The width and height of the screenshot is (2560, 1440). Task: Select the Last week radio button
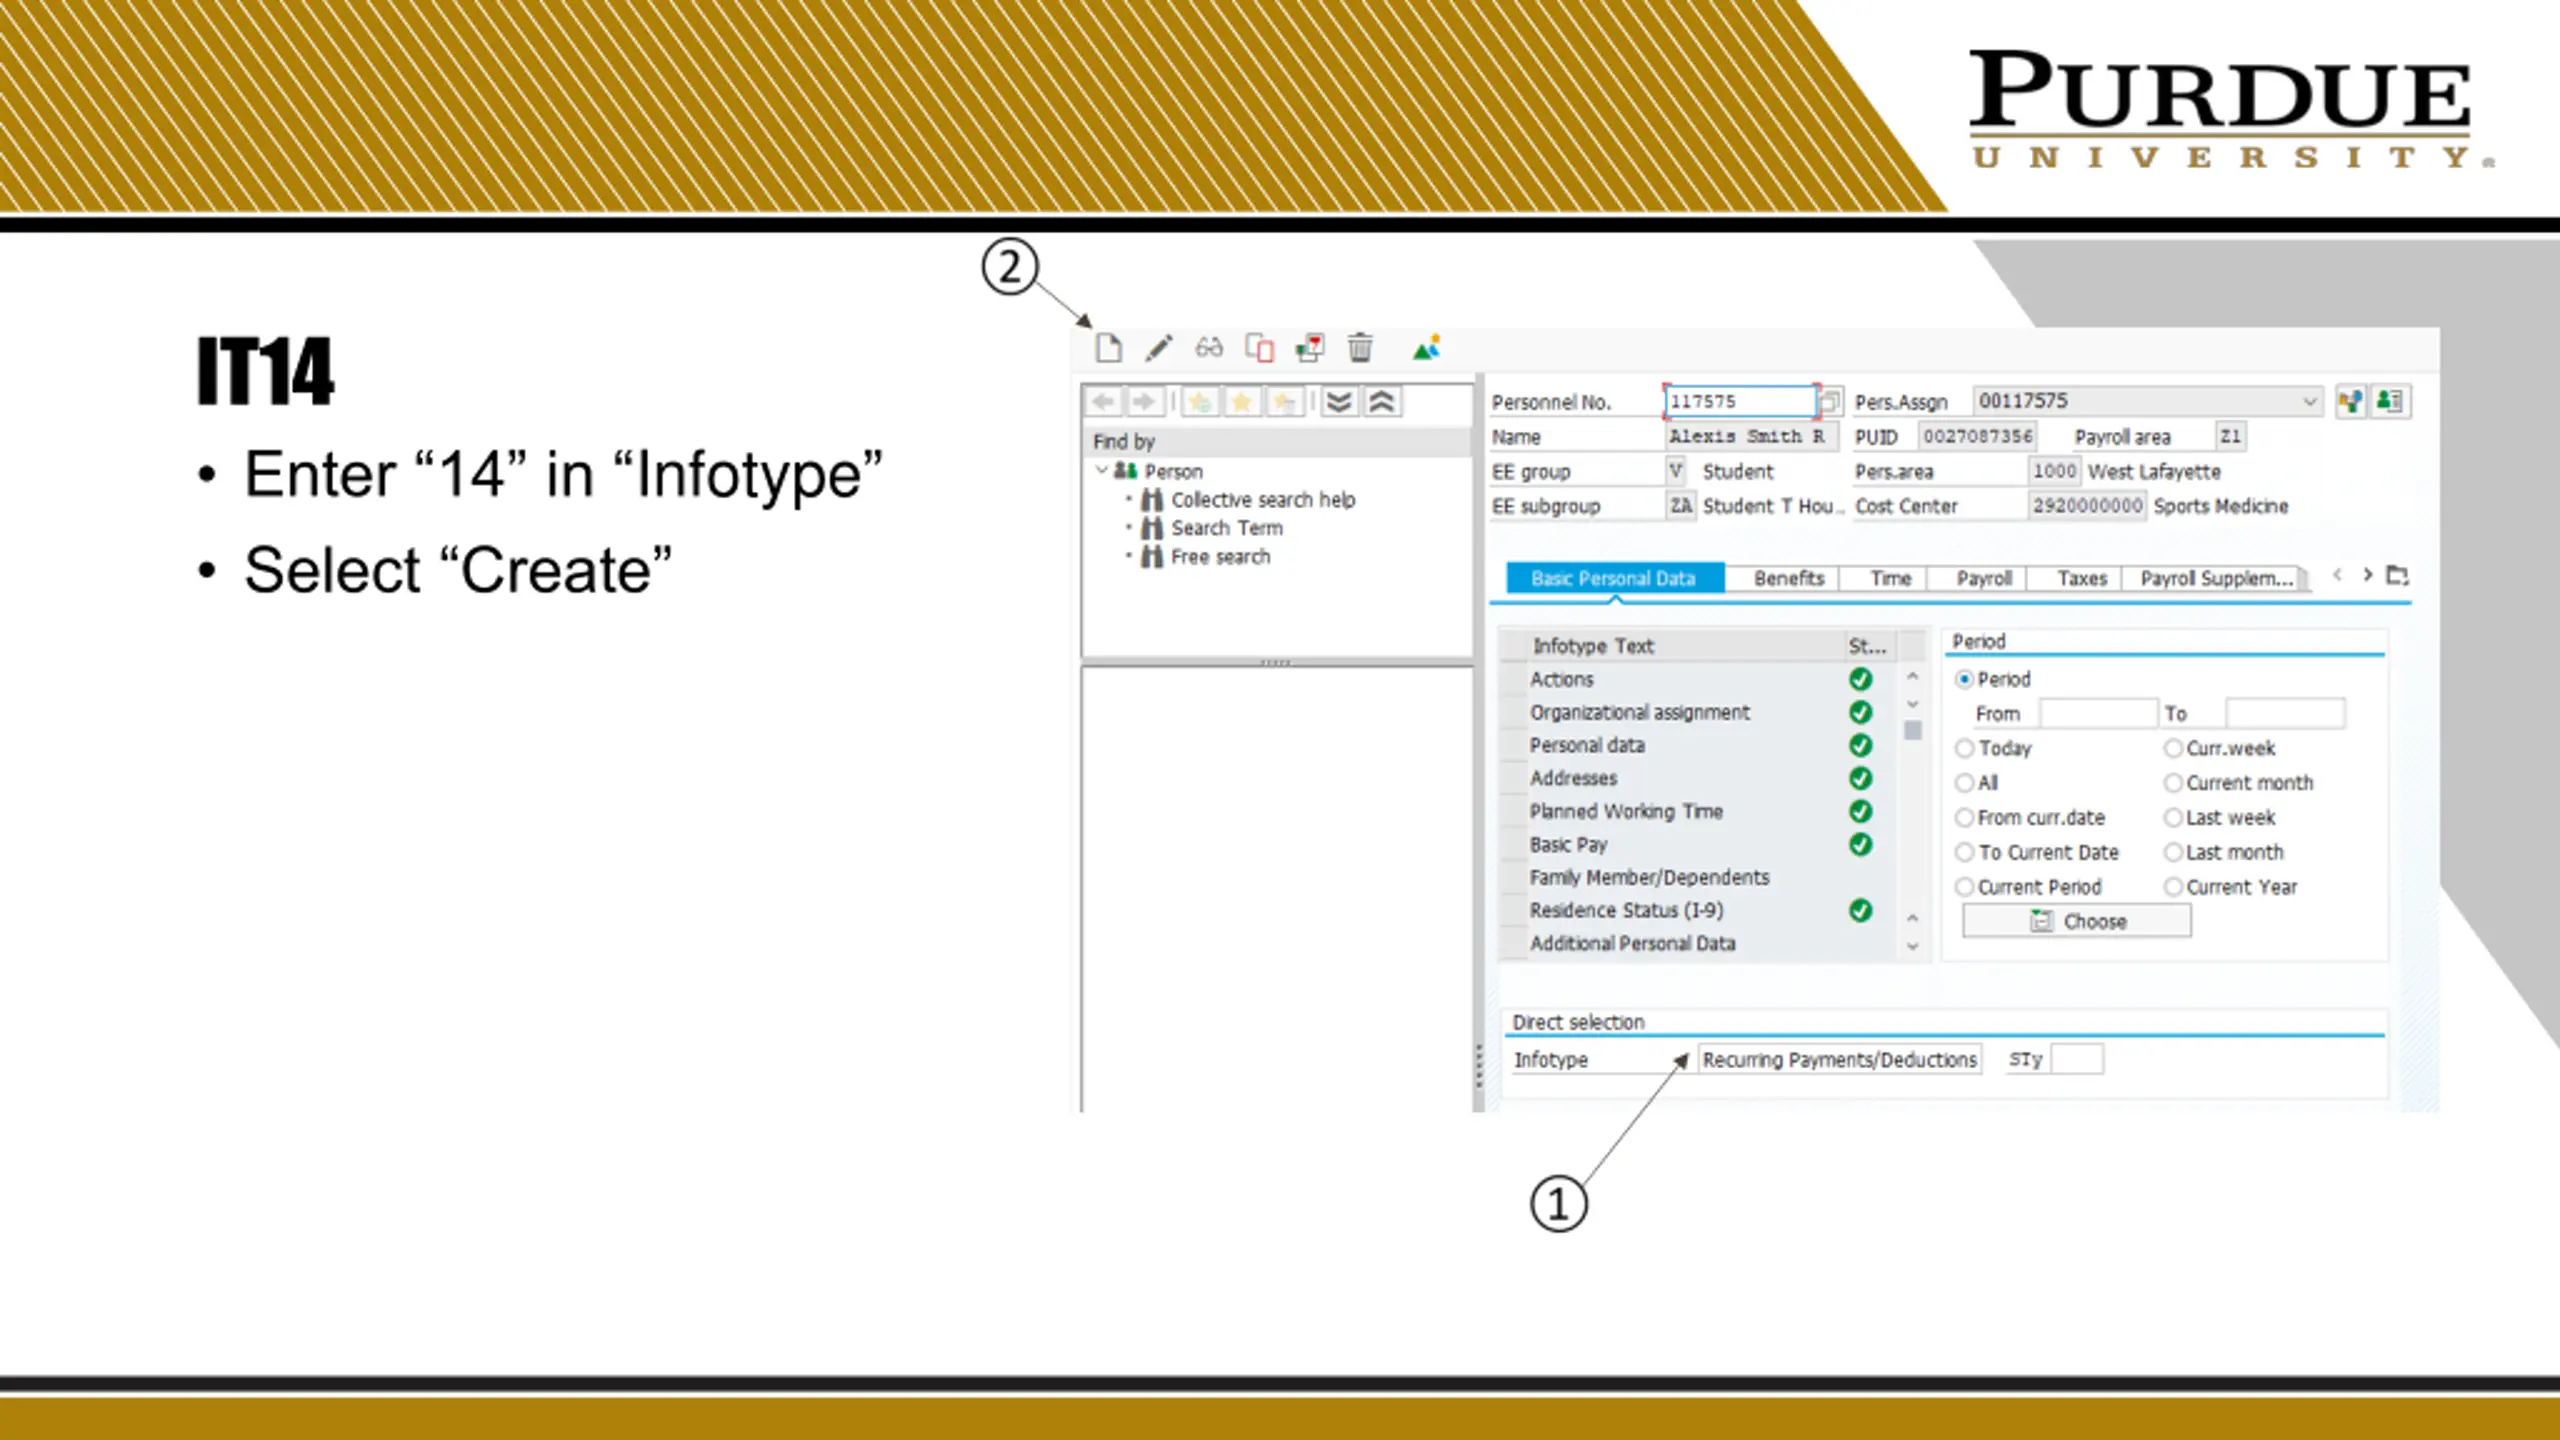[x=2173, y=817]
